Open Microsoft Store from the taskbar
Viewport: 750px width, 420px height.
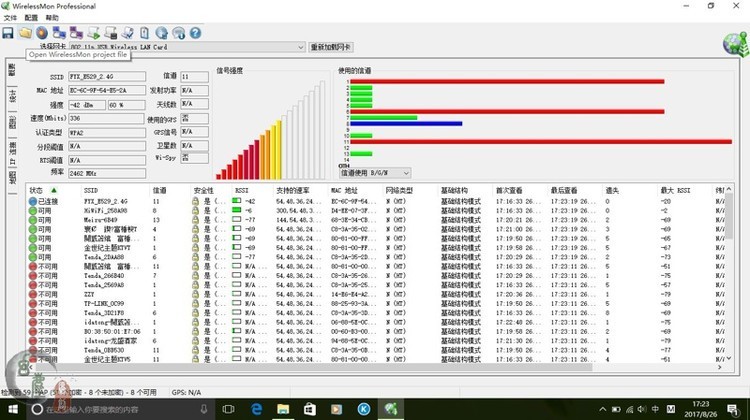point(309,409)
